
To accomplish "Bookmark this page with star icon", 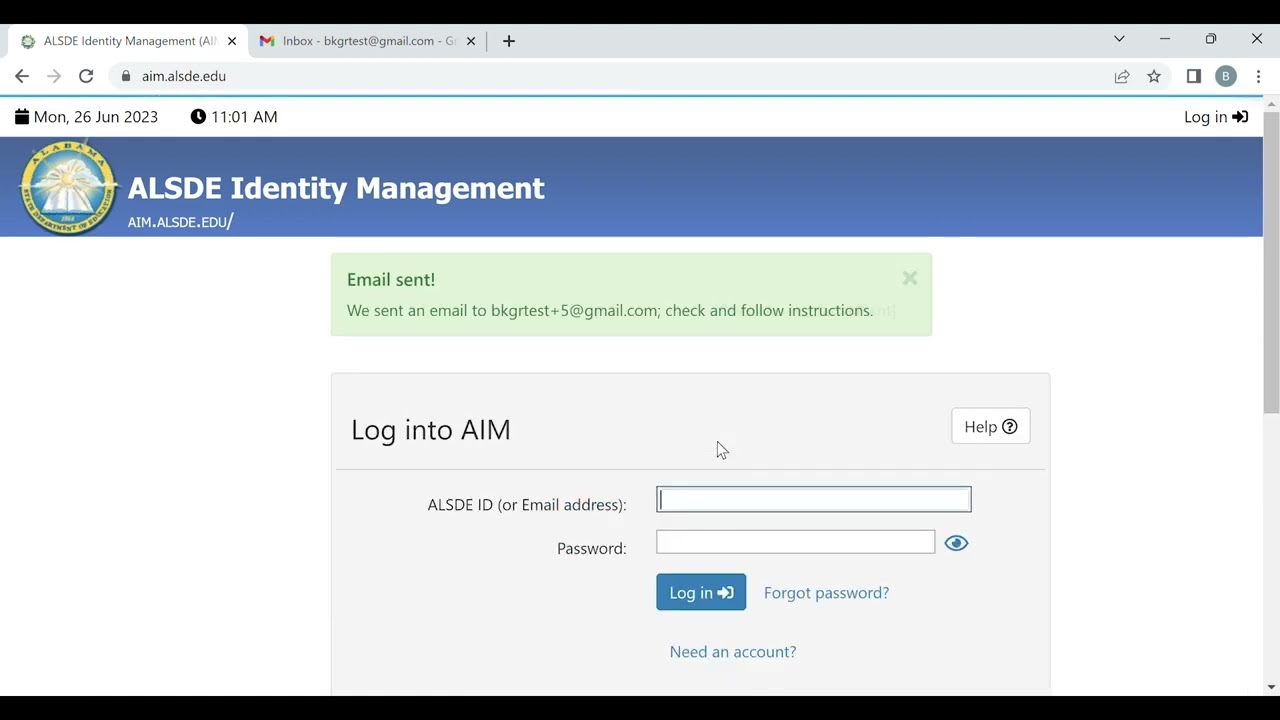I will pyautogui.click(x=1154, y=76).
